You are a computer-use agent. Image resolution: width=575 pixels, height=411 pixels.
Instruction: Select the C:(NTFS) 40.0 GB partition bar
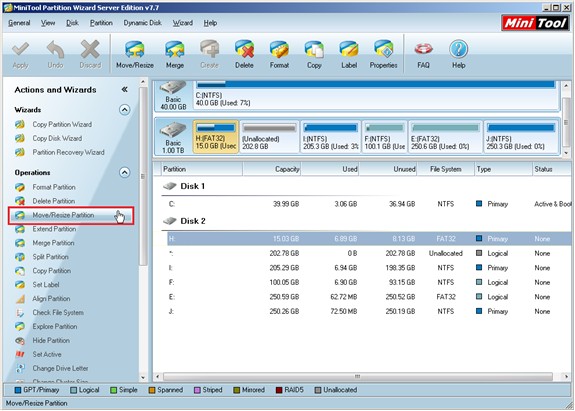376,95
